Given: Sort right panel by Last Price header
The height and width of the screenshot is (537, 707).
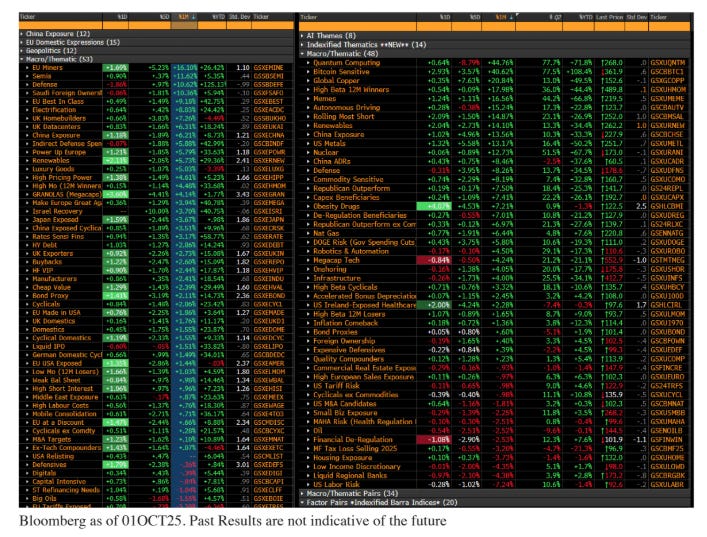Looking at the screenshot, I should (609, 17).
